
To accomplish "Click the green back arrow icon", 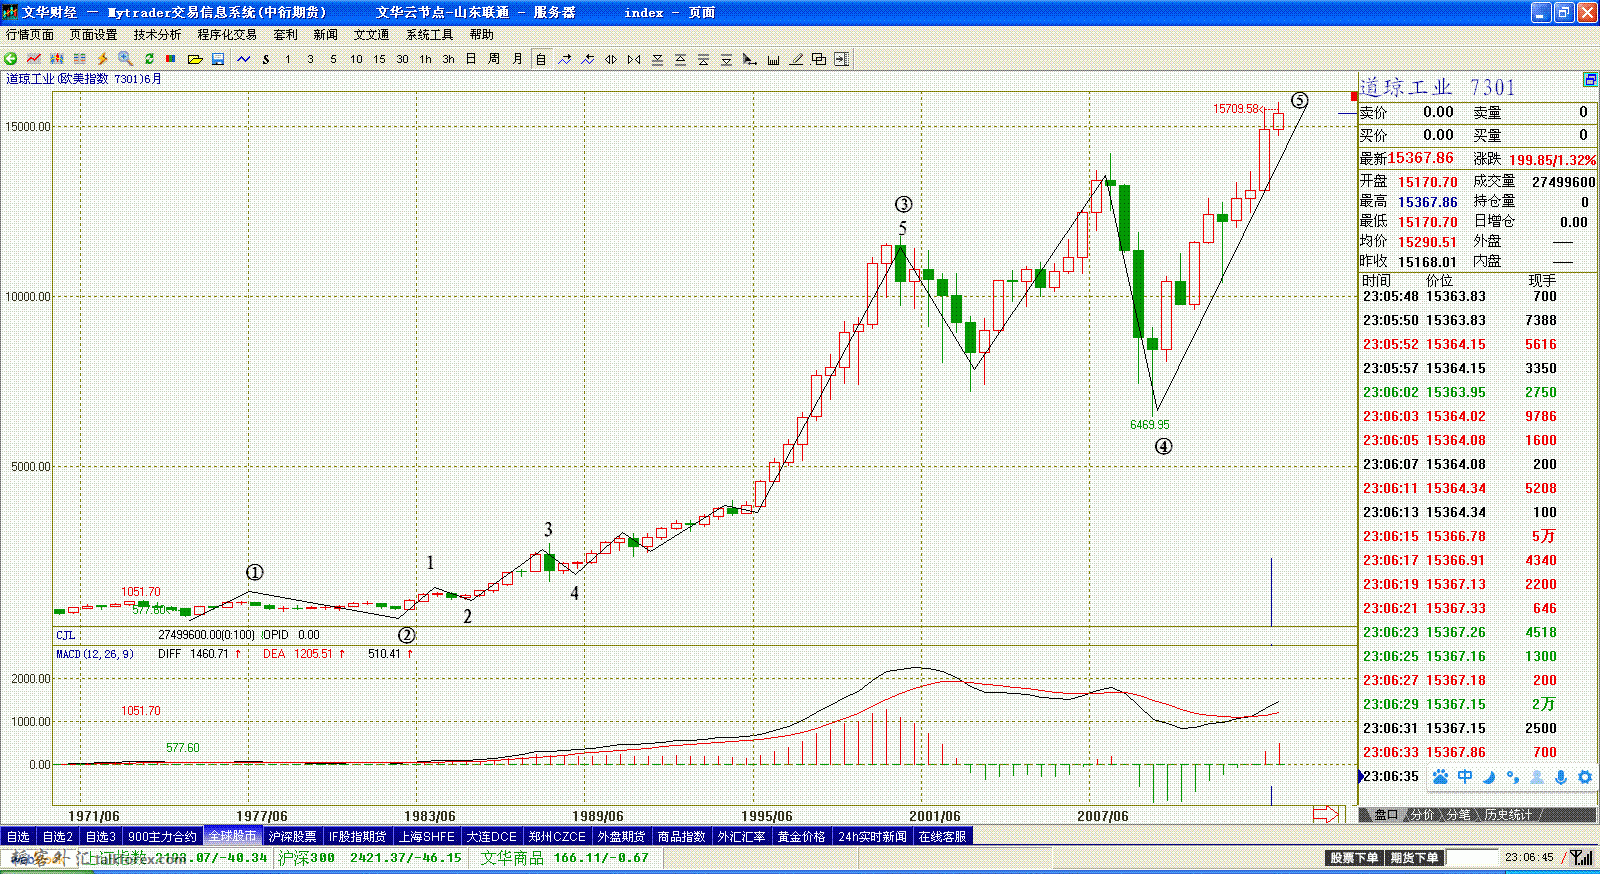I will [x=10, y=59].
